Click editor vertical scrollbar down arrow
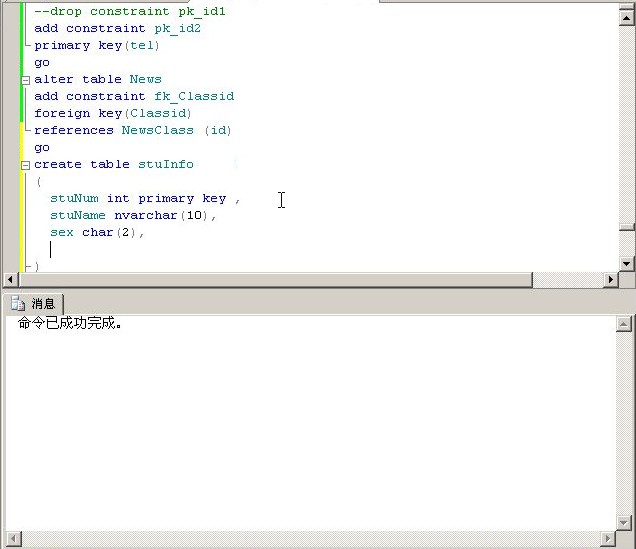The width and height of the screenshot is (636, 549). (x=627, y=264)
